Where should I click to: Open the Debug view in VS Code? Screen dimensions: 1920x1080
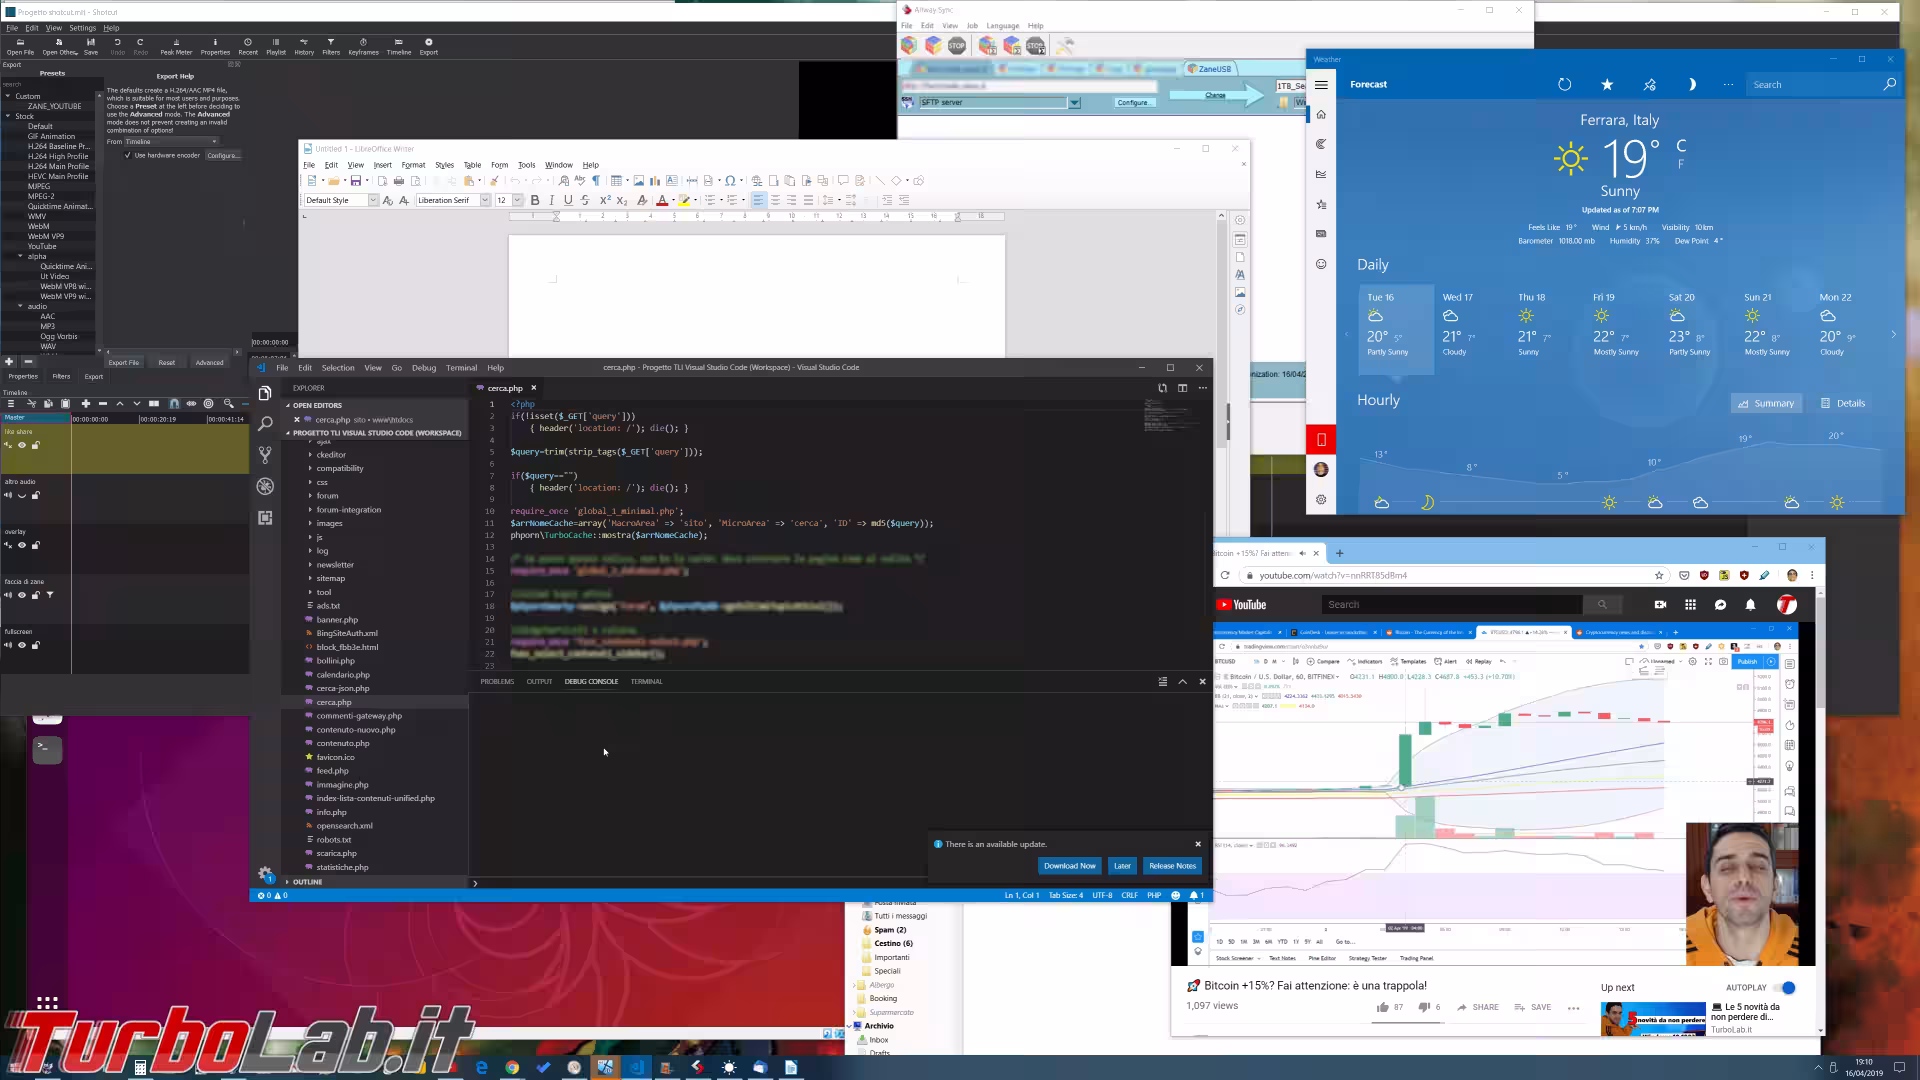[265, 486]
